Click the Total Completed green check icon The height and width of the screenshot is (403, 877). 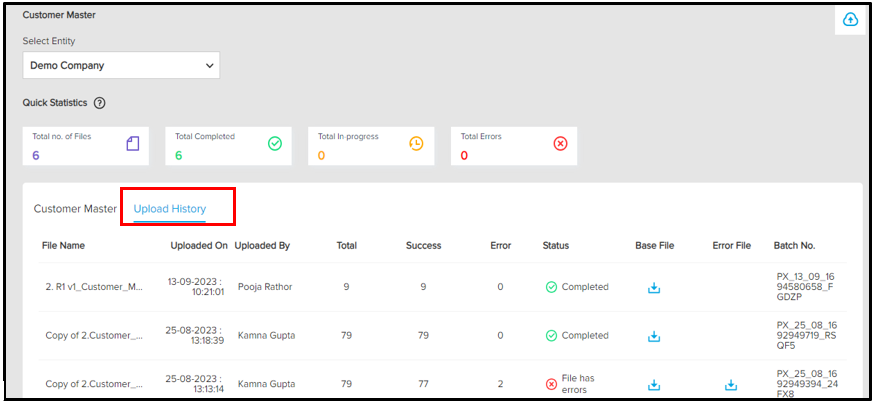point(275,144)
